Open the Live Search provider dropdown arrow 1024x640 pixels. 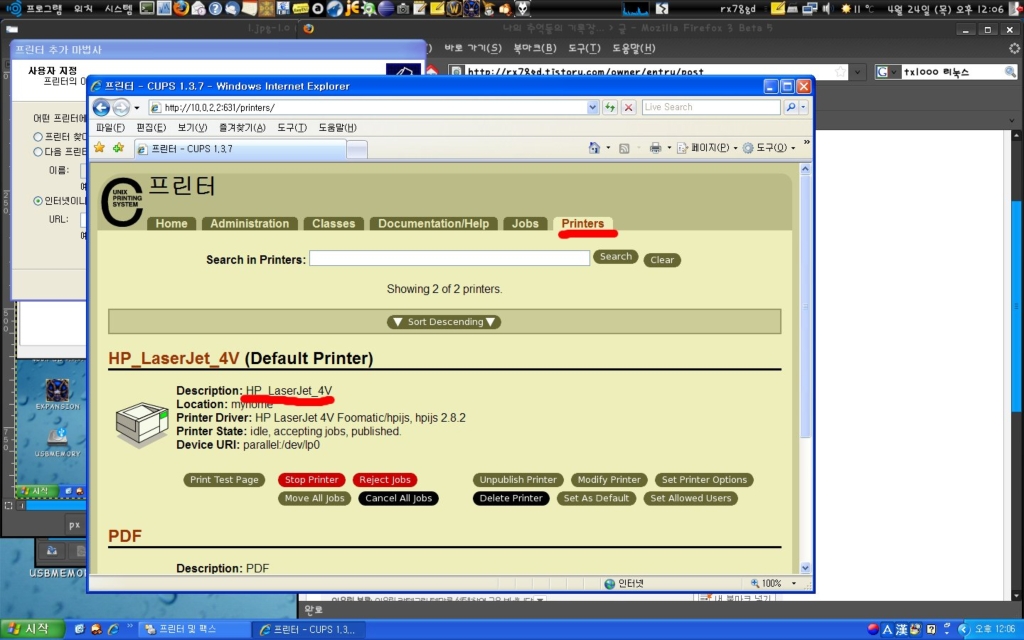(x=803, y=107)
